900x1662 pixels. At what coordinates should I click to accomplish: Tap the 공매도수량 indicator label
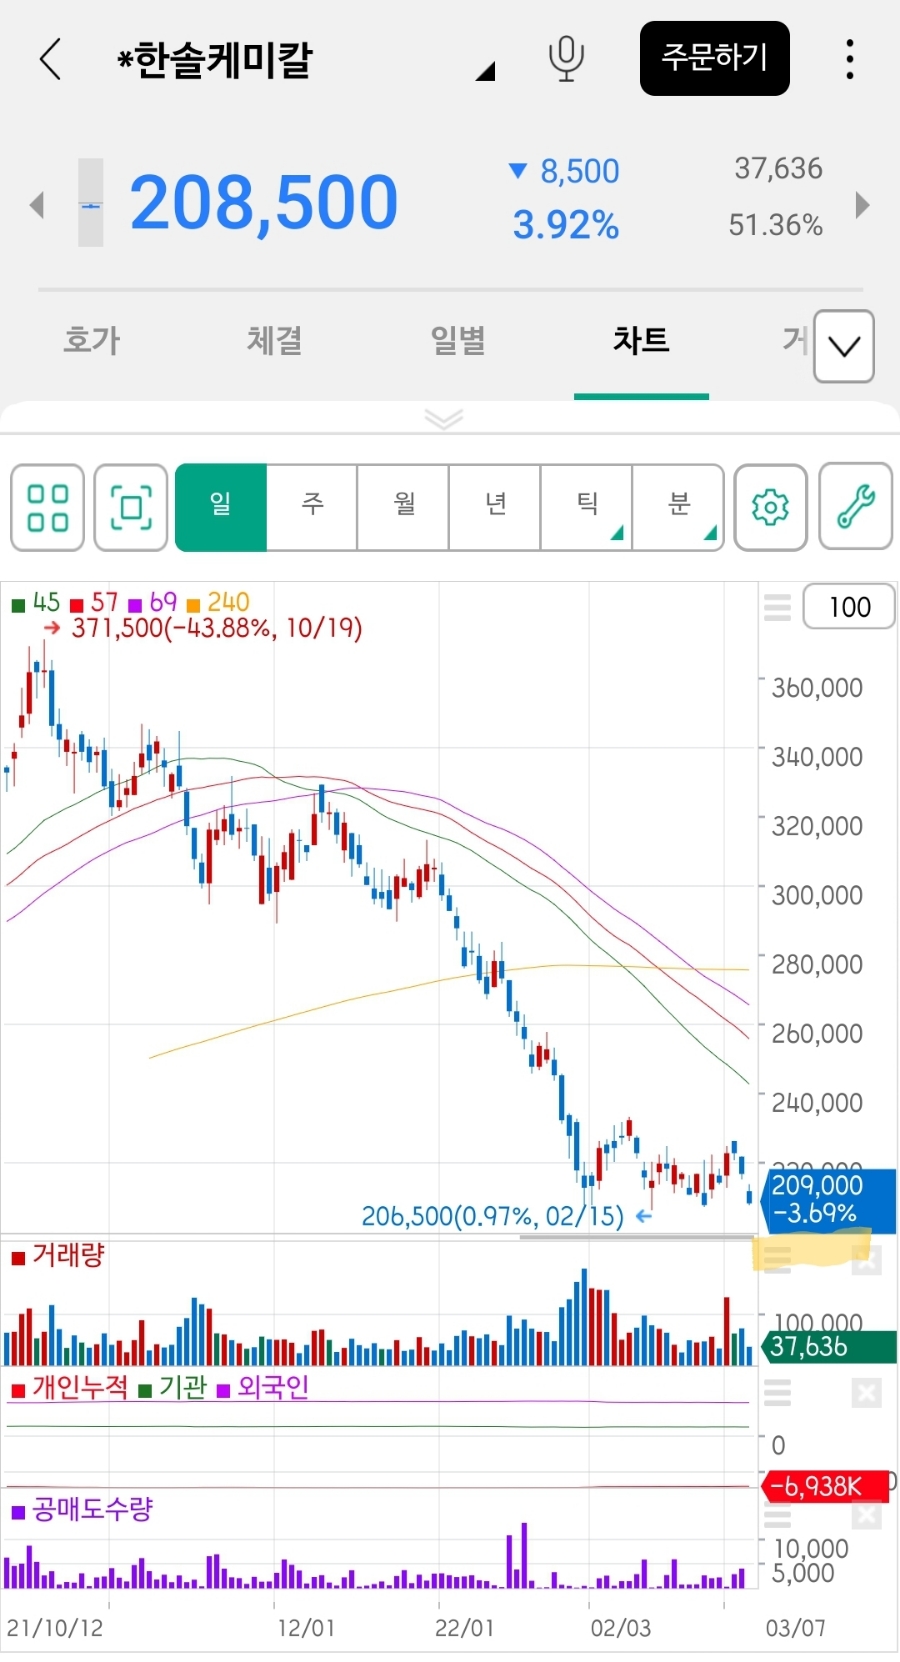82,1509
